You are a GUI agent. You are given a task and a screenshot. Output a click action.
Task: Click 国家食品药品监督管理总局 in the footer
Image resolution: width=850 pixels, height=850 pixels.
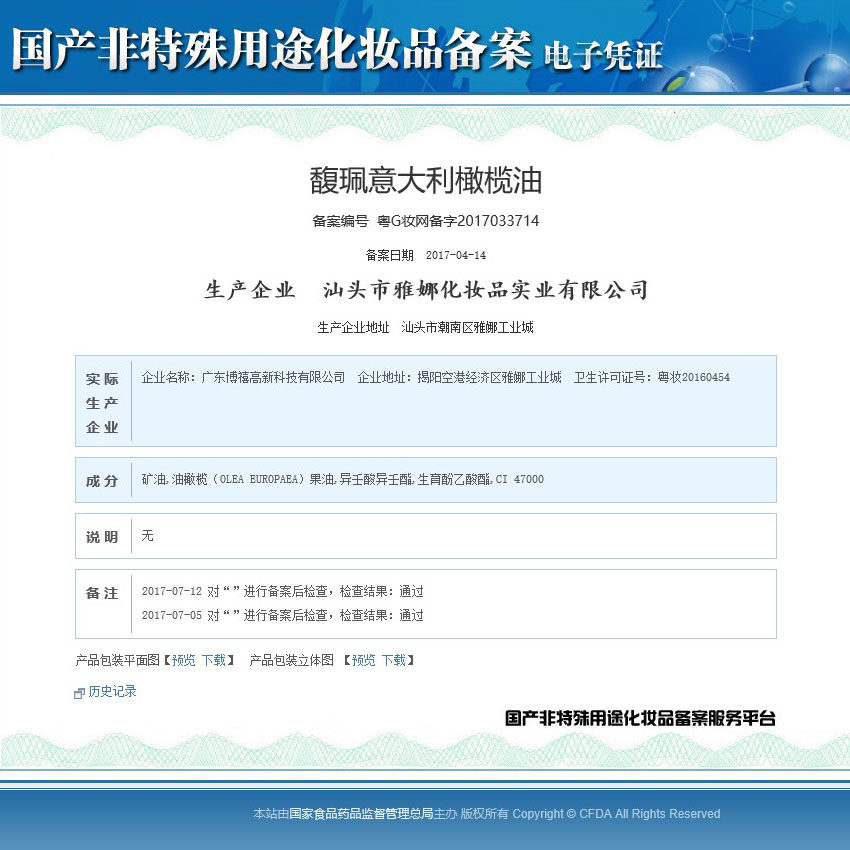(x=361, y=813)
